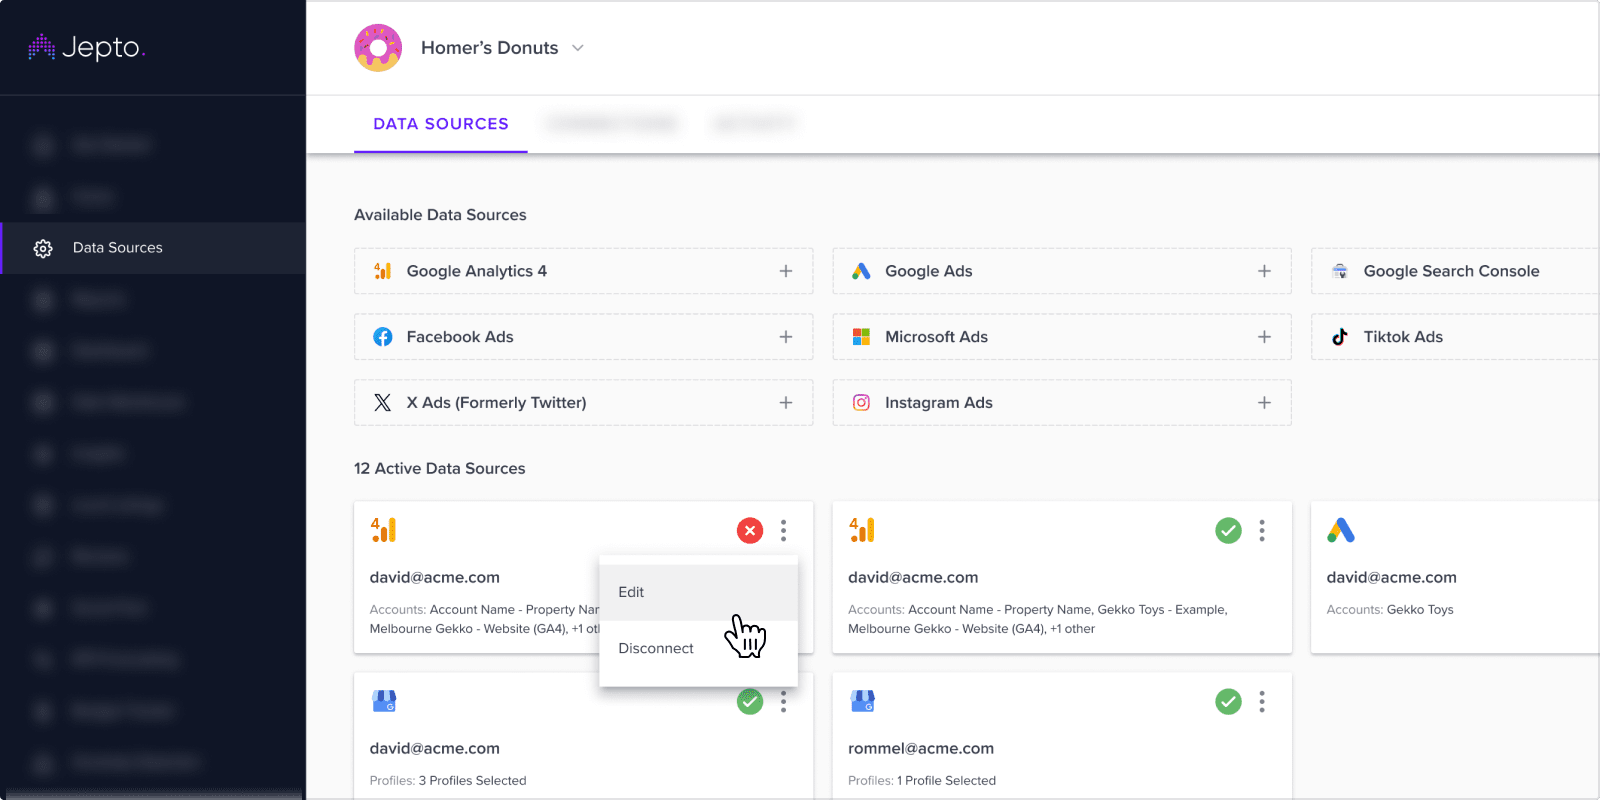Click the Facebook Ads plus icon
1600x800 pixels.
[x=786, y=337]
